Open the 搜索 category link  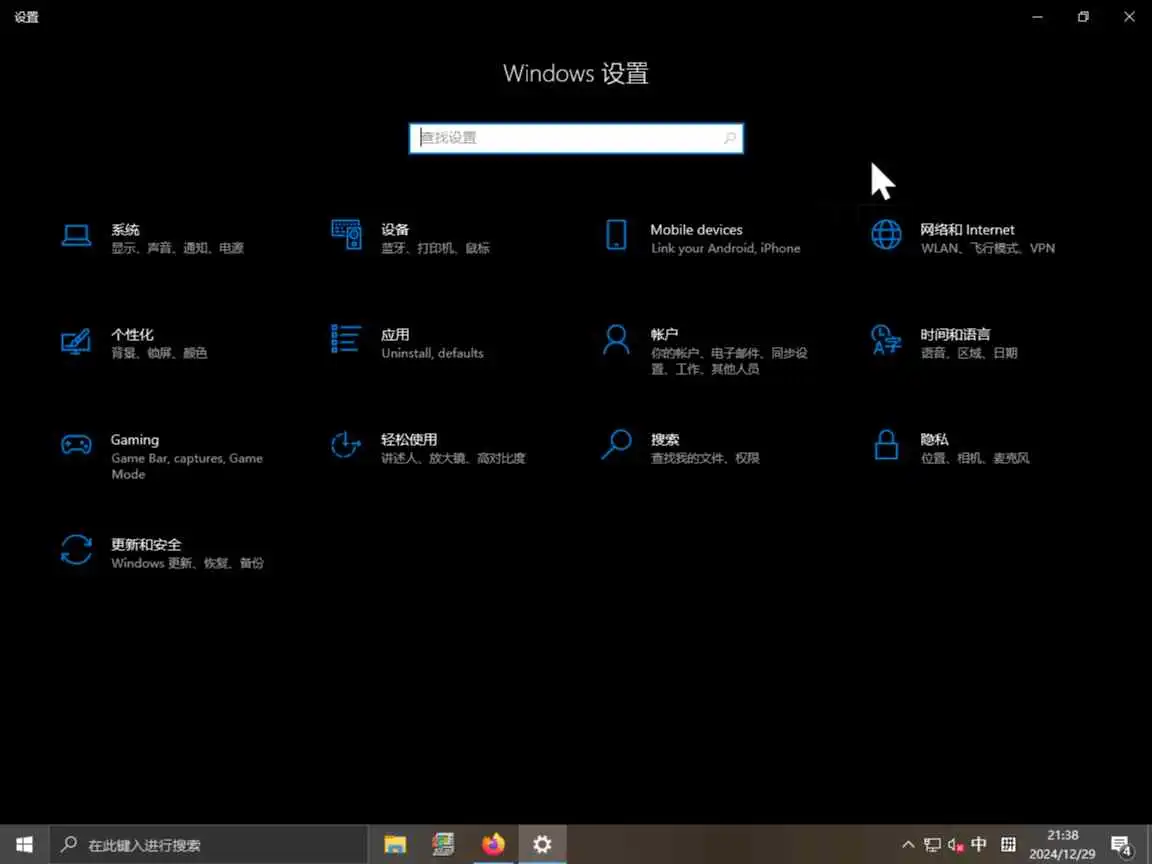point(665,440)
